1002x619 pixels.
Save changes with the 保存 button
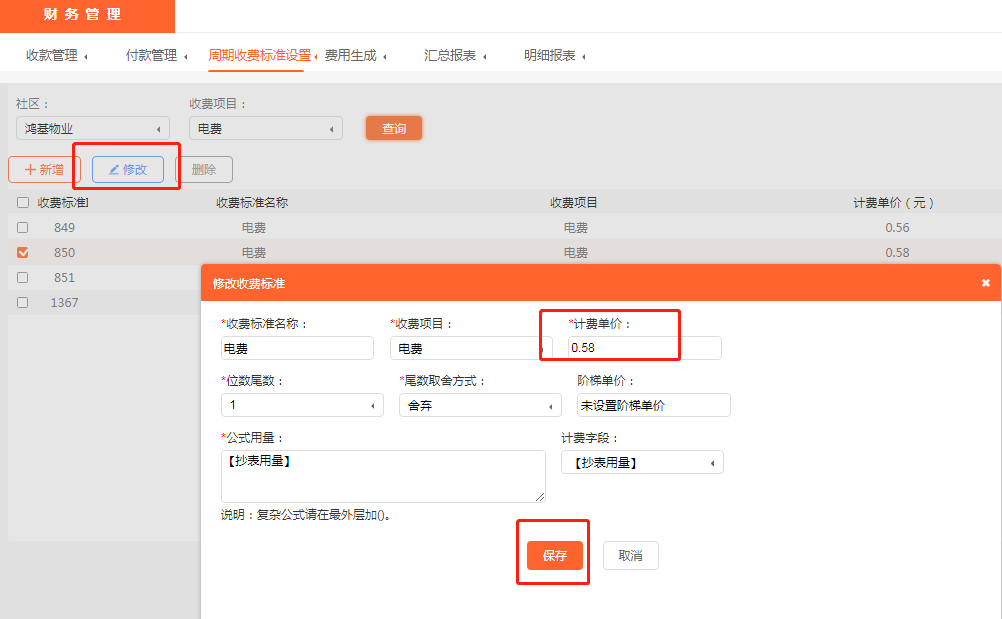(x=554, y=556)
